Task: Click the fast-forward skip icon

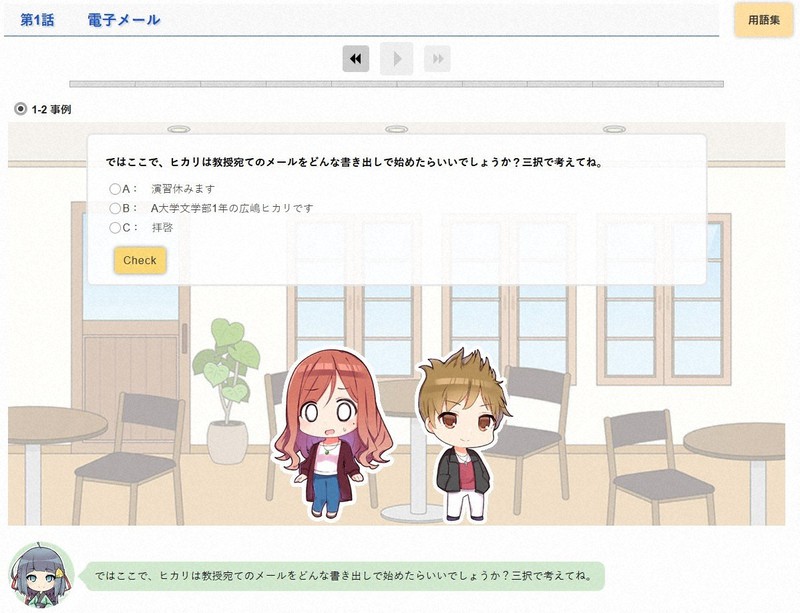Action: pyautogui.click(x=438, y=60)
